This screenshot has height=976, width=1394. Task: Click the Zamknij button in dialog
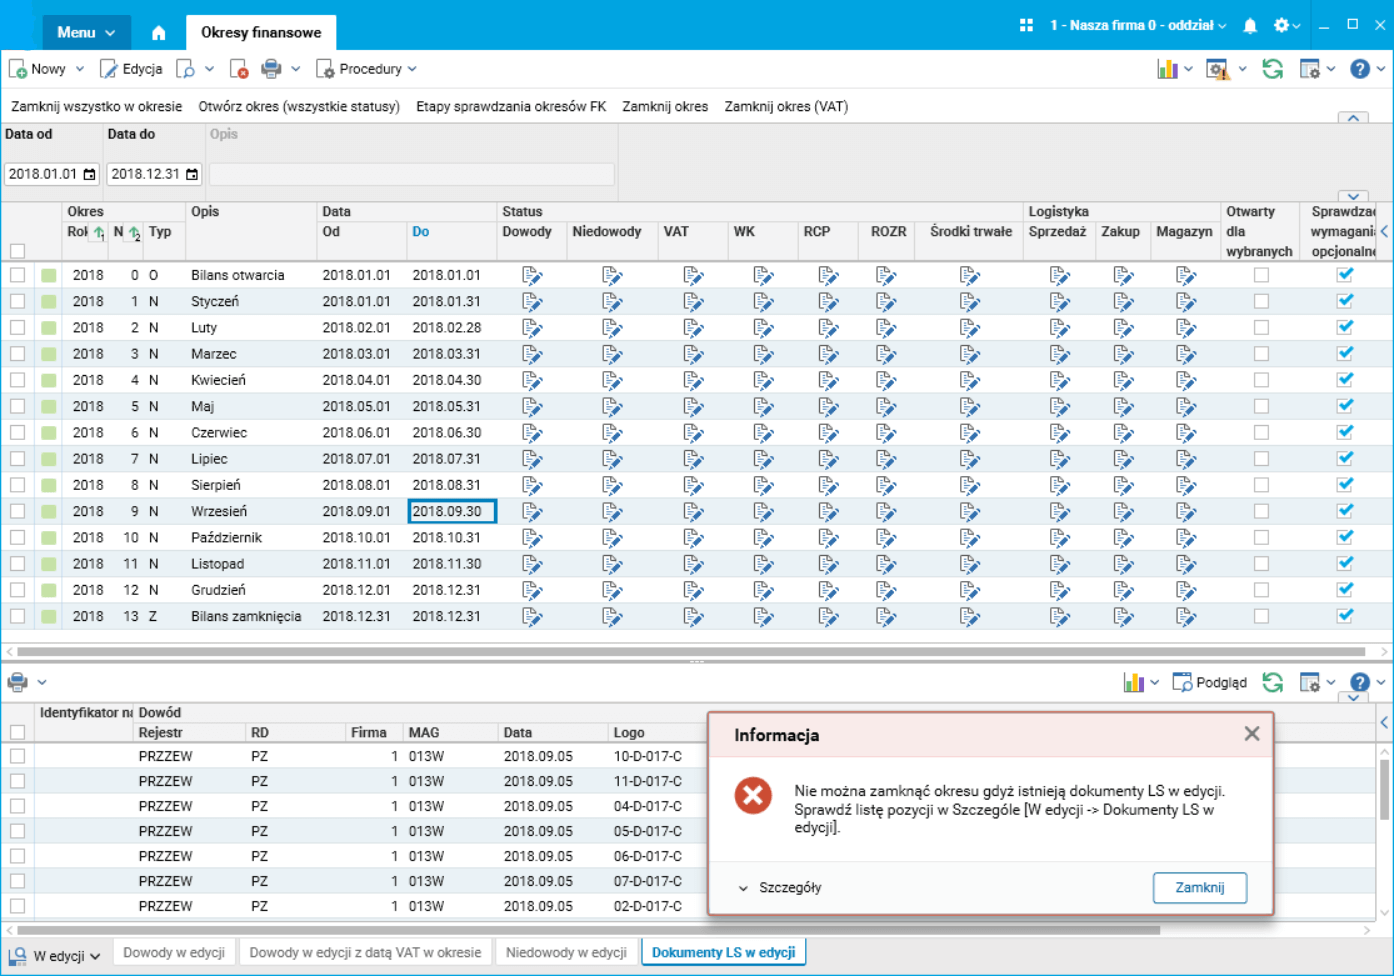[x=1199, y=888]
